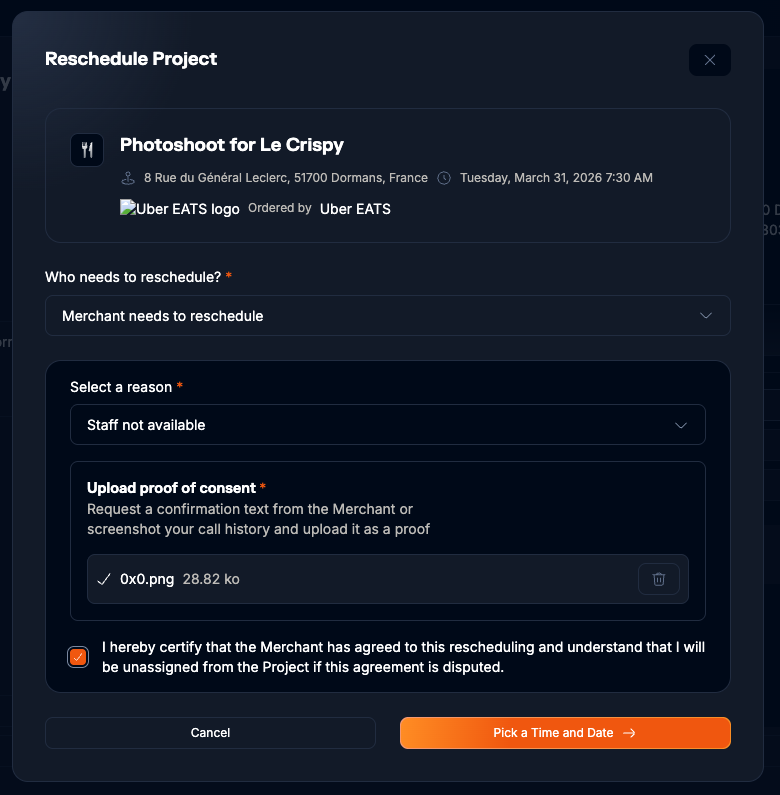
Task: Uncheck the merchant agreement certification checkbox
Action: click(x=78, y=657)
